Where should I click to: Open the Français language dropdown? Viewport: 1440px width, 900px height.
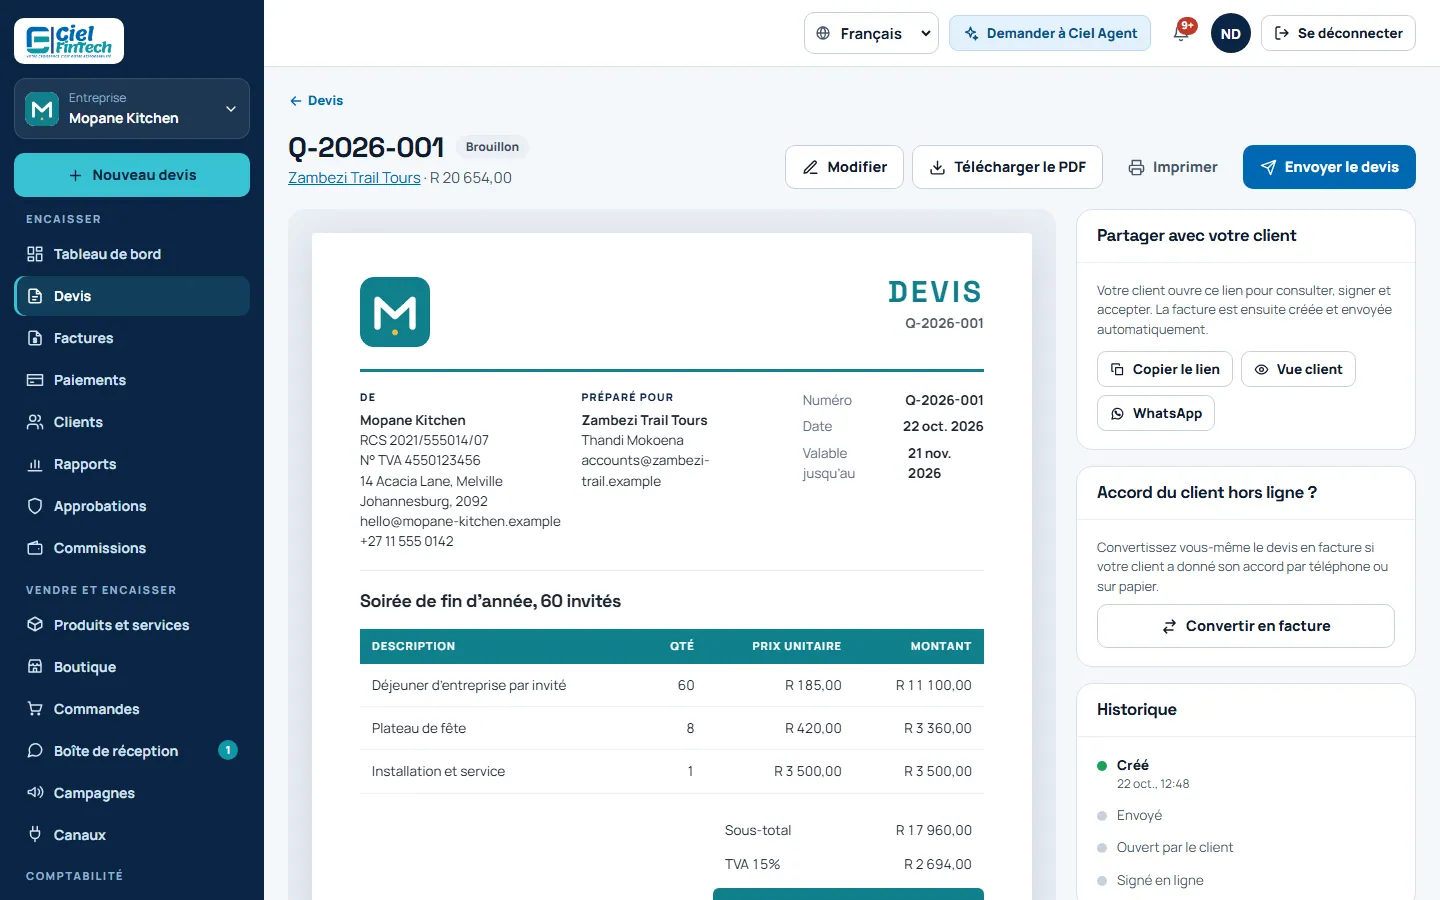871,33
